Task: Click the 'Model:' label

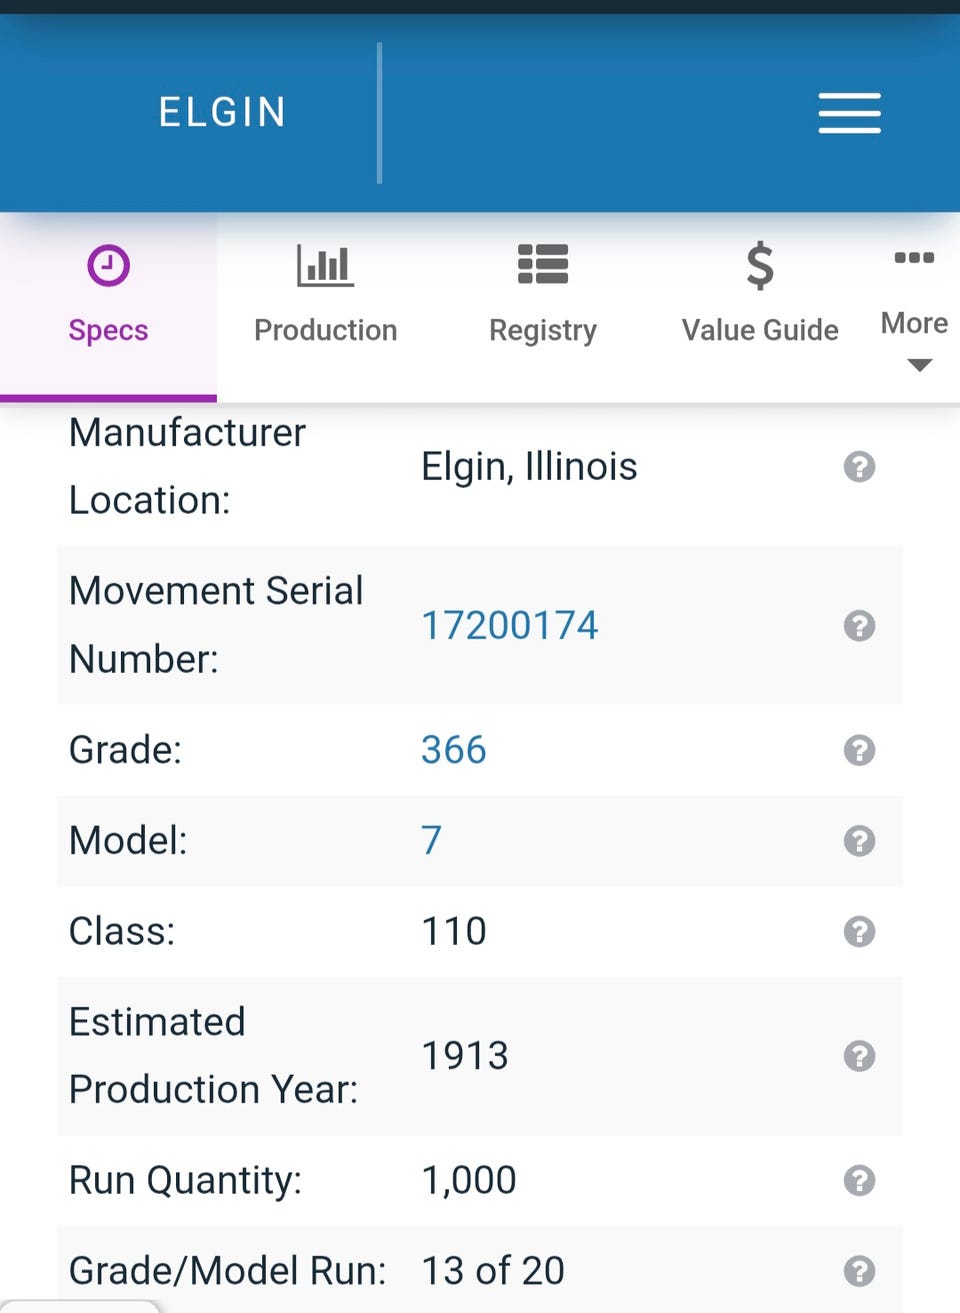Action: tap(128, 841)
